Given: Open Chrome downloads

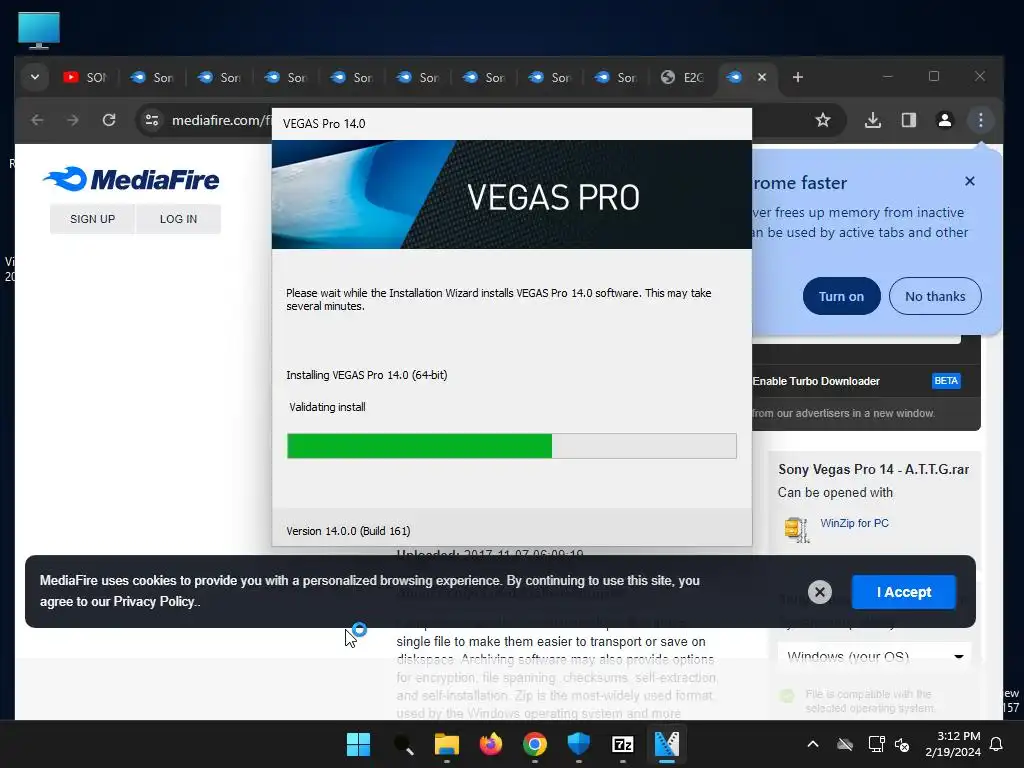Looking at the screenshot, I should [x=872, y=120].
